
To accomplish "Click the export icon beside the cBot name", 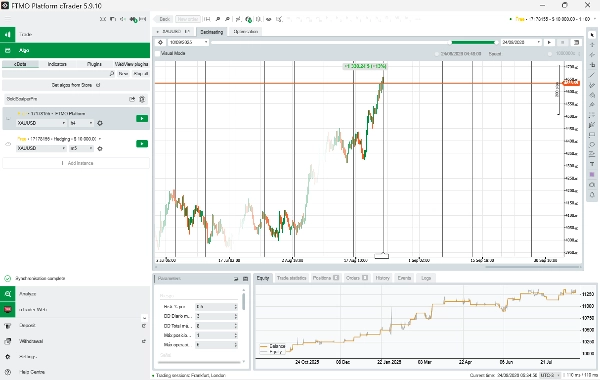I will [x=132, y=99].
